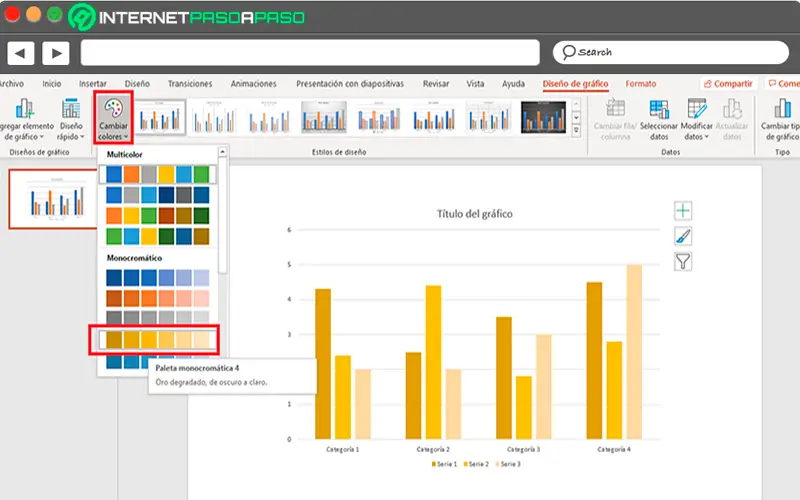Open Presentación con diapositivas tab
This screenshot has width=800, height=500.
349,84
